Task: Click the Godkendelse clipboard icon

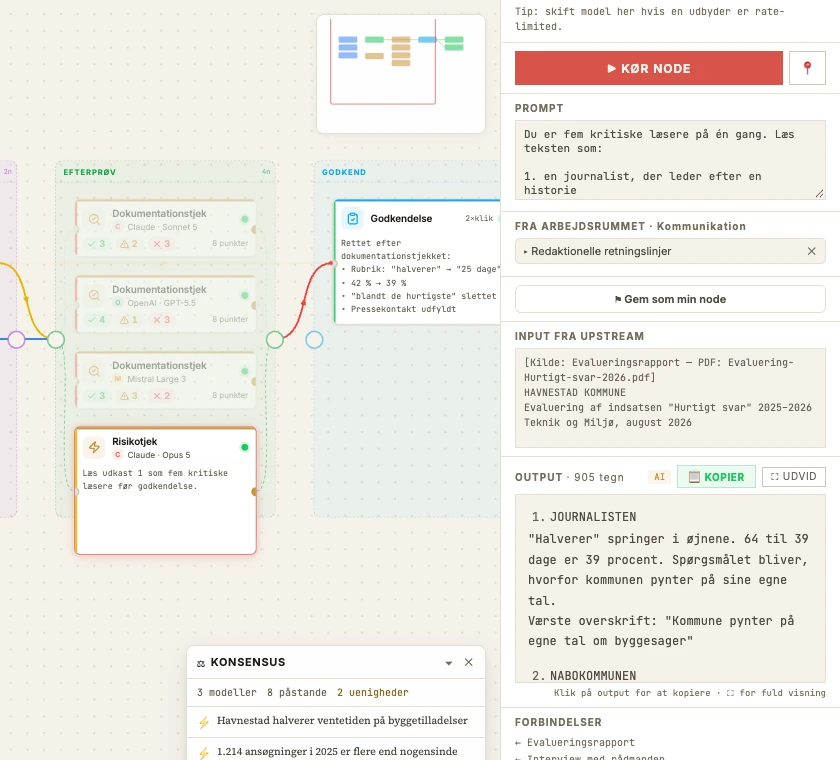Action: (x=352, y=219)
